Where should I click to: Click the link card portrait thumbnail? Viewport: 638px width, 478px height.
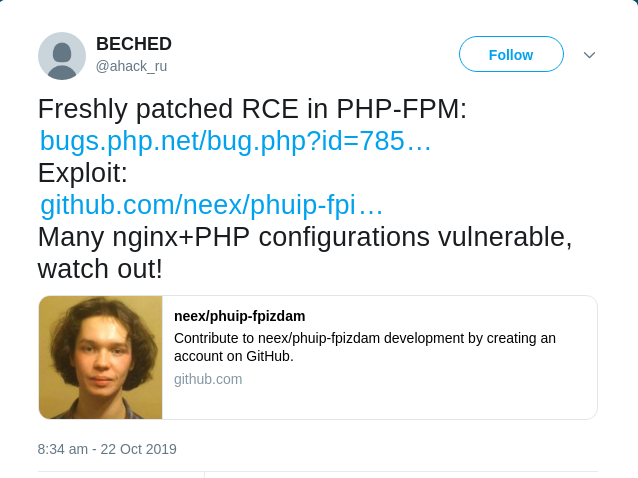[x=101, y=357]
